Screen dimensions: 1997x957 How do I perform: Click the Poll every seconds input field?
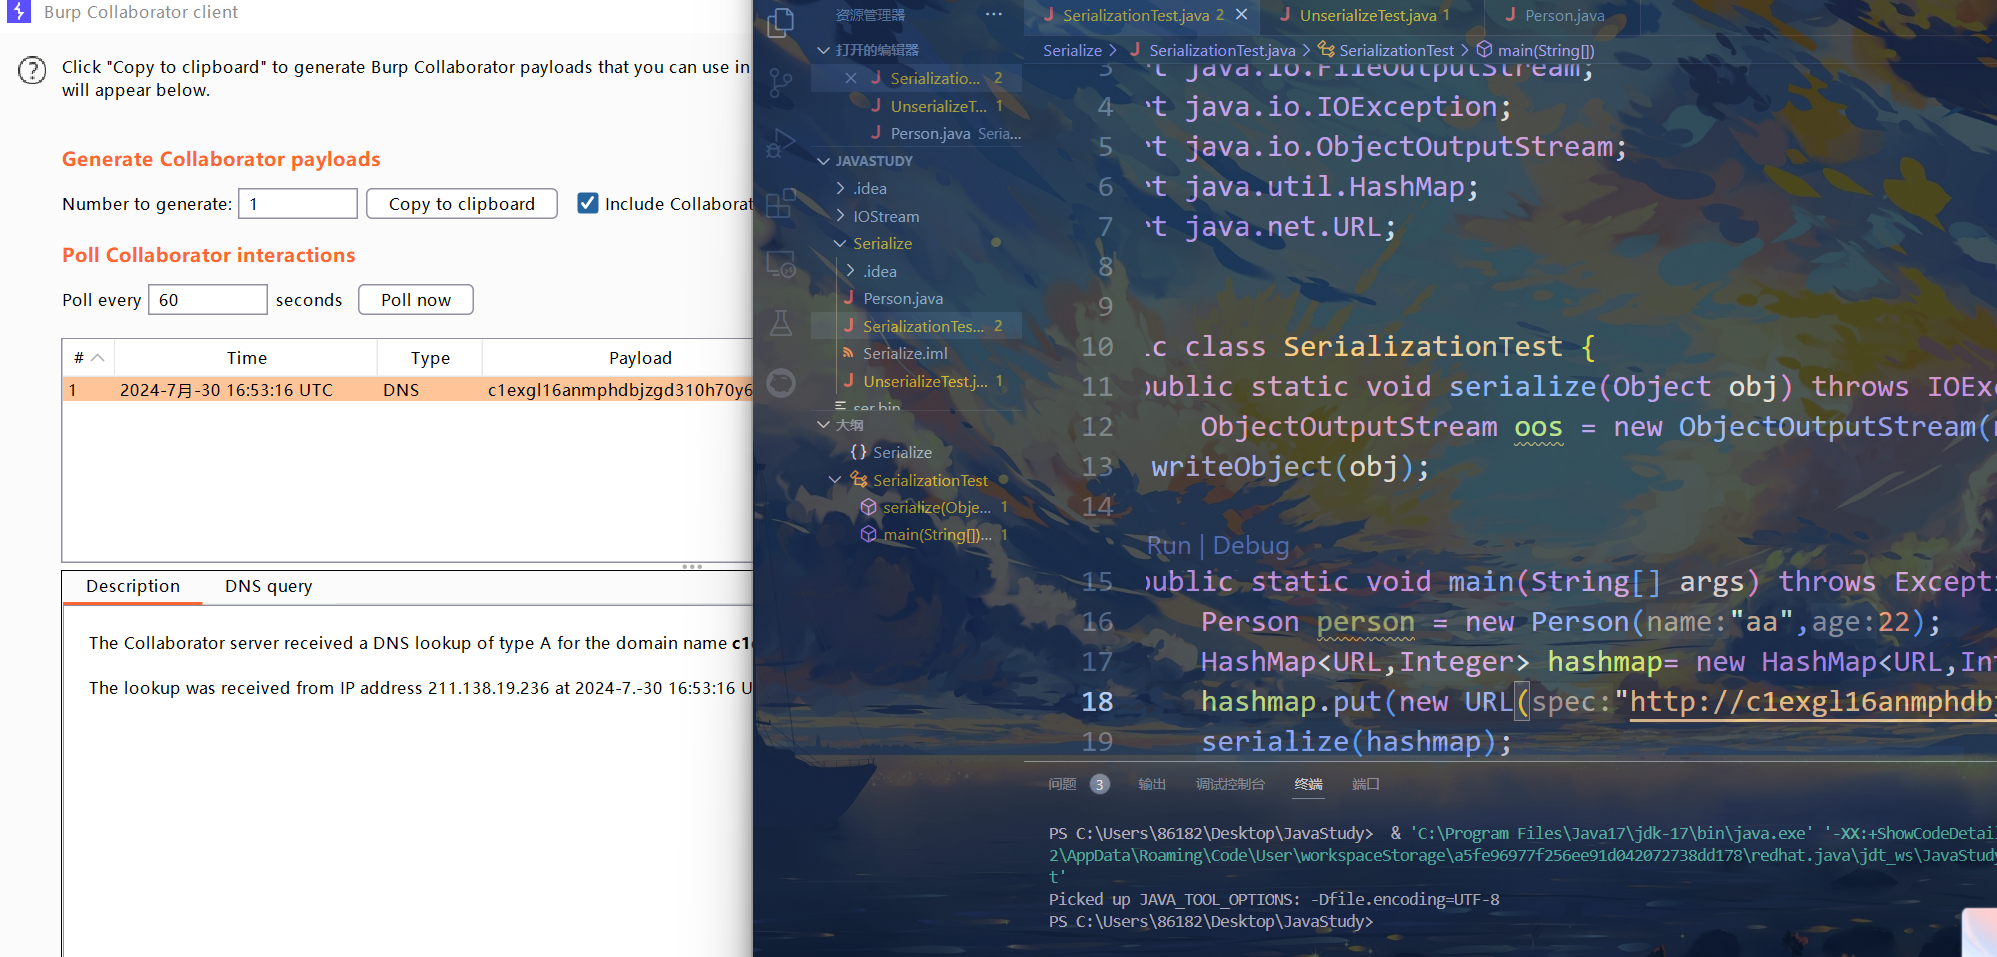(208, 299)
